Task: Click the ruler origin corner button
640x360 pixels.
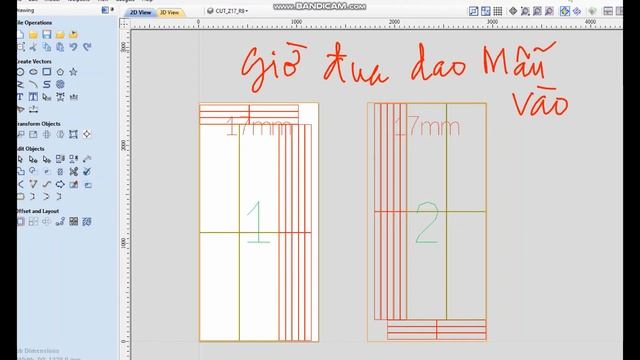Action: click(x=124, y=24)
